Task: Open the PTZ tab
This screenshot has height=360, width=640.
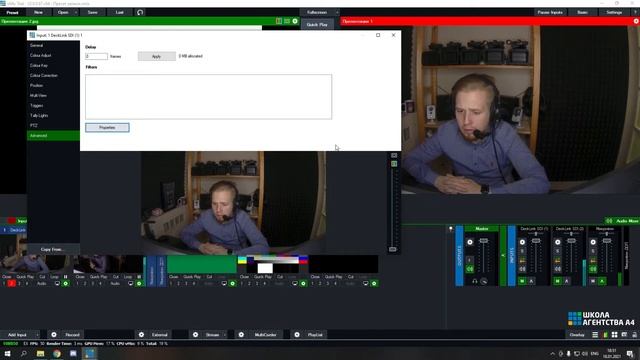Action: pyautogui.click(x=53, y=125)
